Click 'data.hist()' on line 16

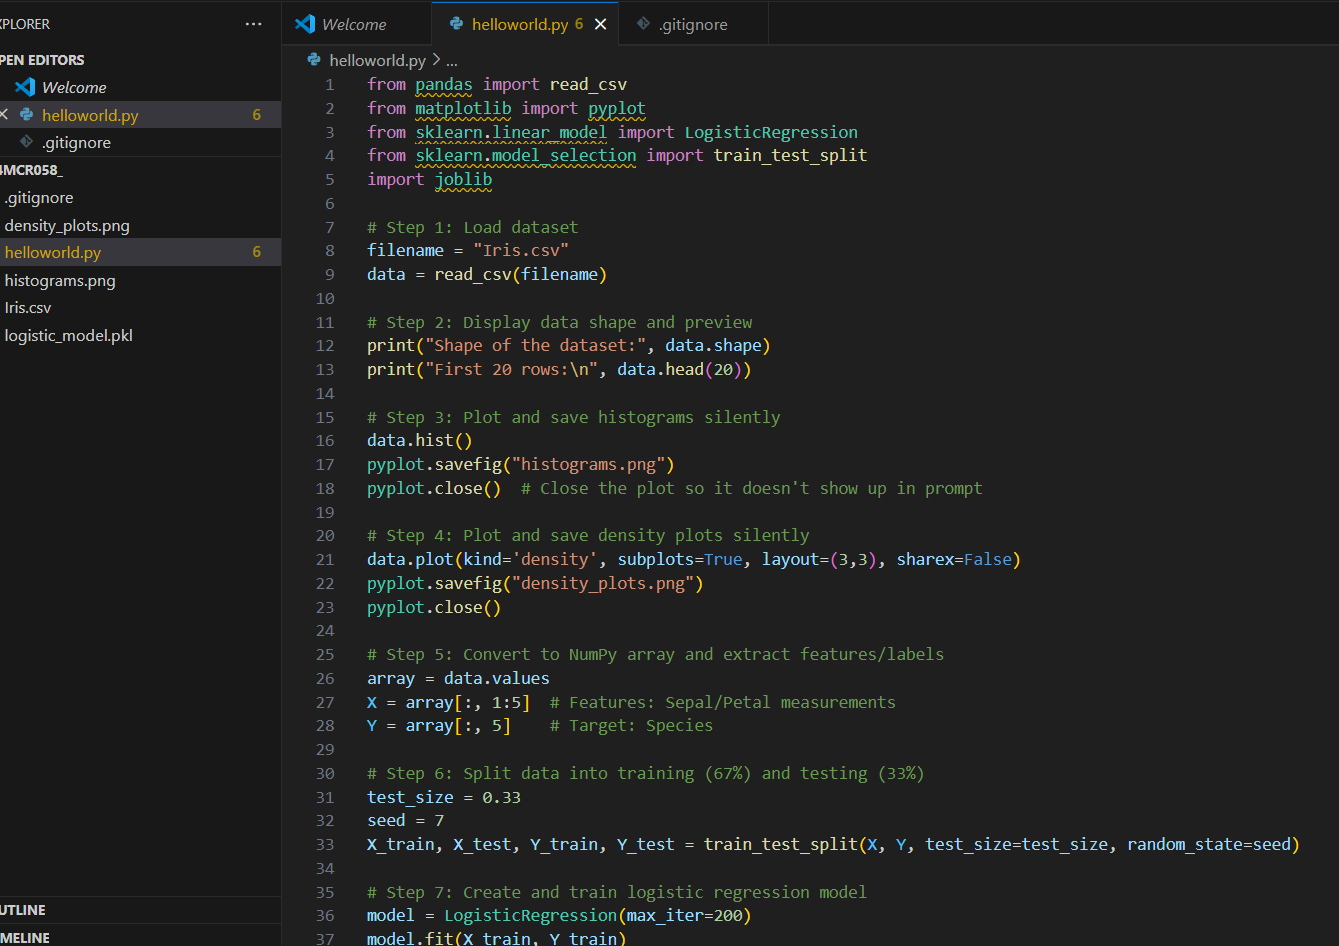[420, 441]
